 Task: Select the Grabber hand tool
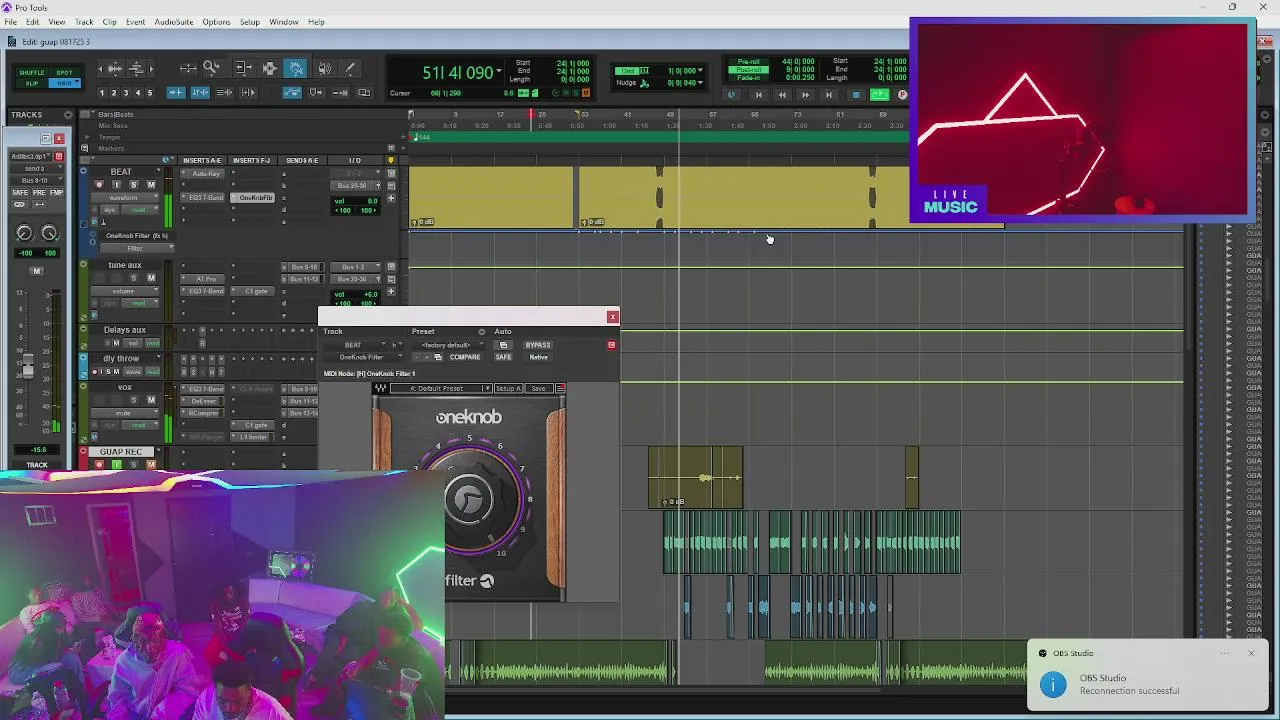click(x=296, y=68)
